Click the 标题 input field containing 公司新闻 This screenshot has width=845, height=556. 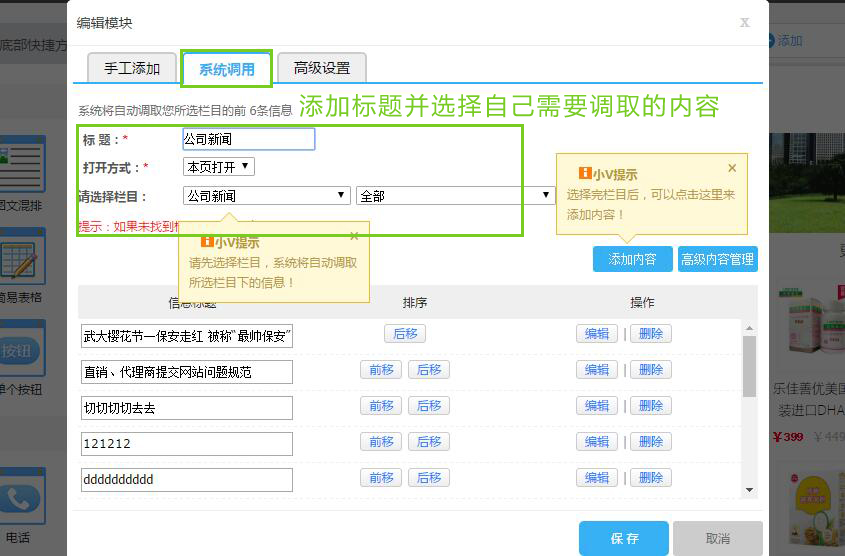[248, 139]
